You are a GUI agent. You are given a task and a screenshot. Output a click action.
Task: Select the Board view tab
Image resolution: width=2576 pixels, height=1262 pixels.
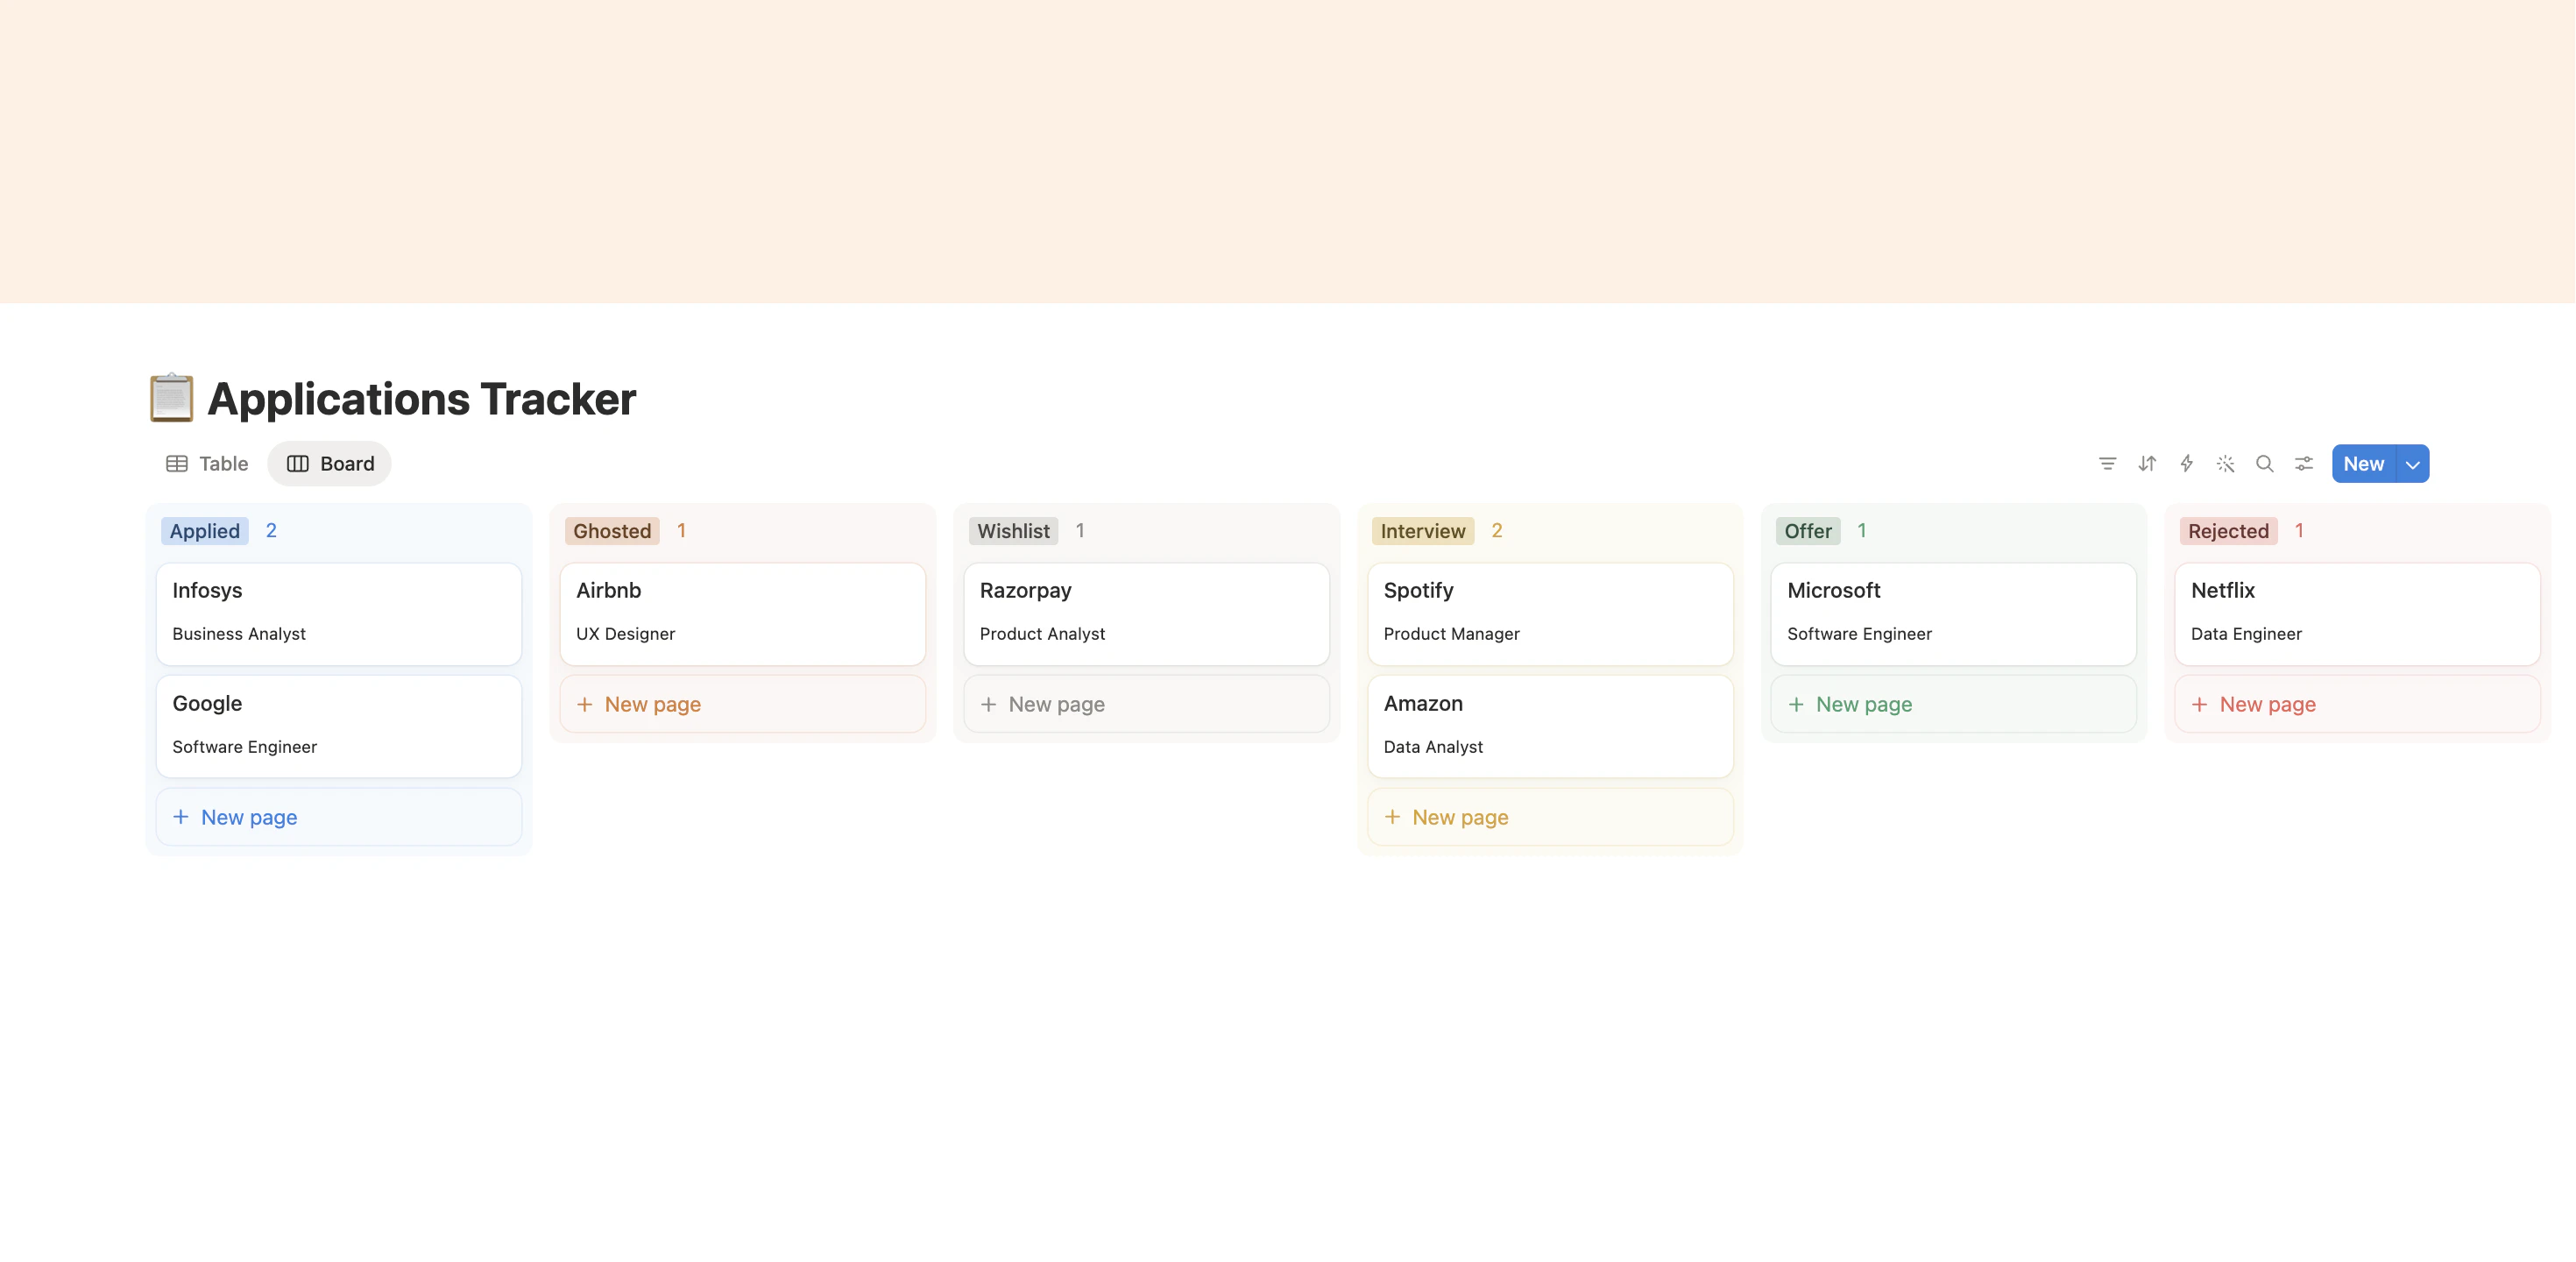(x=330, y=464)
